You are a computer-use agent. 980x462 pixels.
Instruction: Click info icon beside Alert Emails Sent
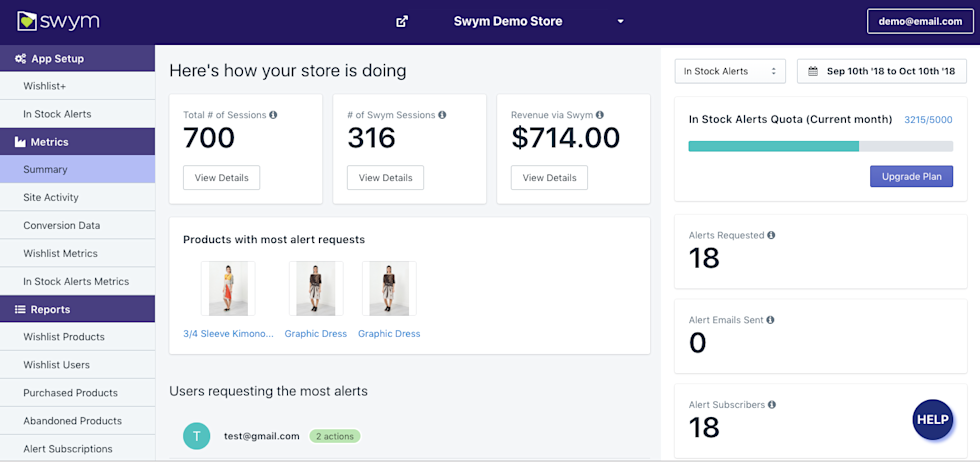[x=770, y=320]
